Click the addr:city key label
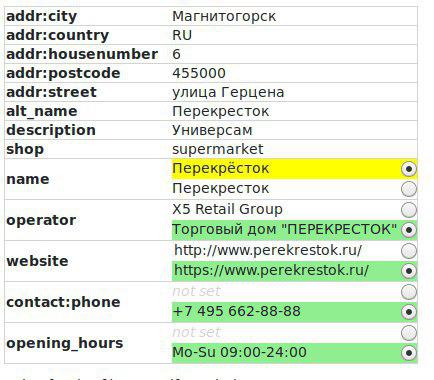This screenshot has height=380, width=434. (x=42, y=16)
